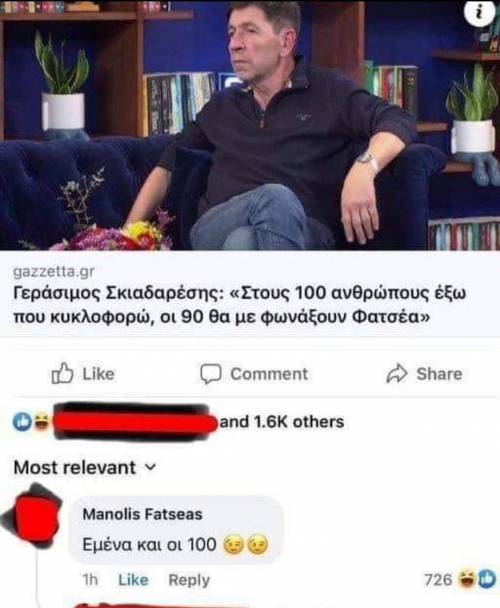Open the article preview image

250,125
